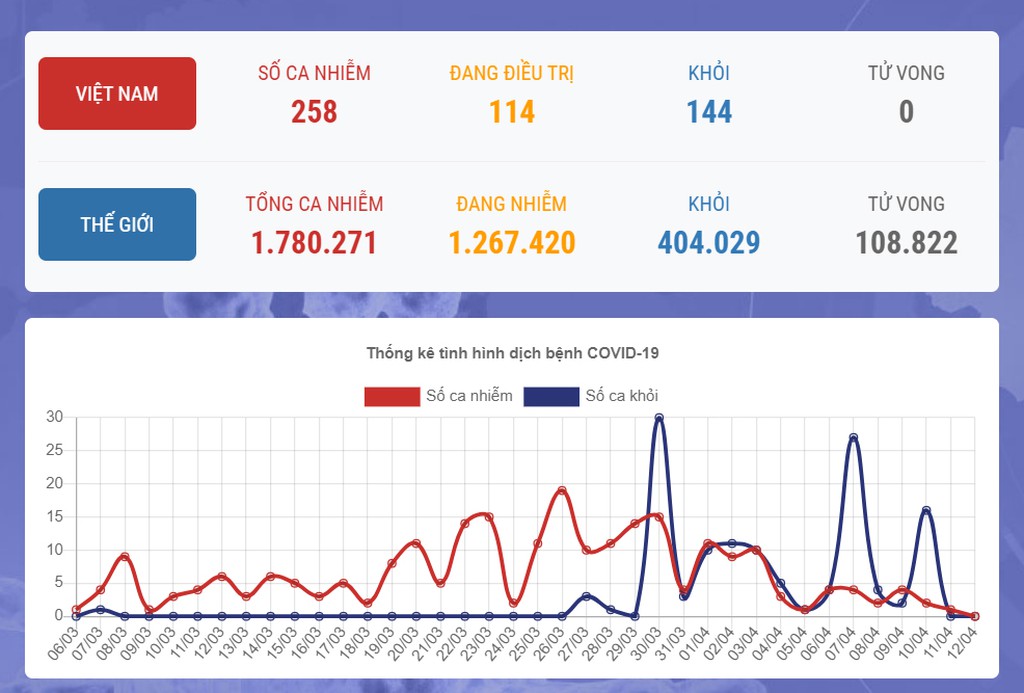Select the blue peak point at 30/03

pyautogui.click(x=659, y=417)
